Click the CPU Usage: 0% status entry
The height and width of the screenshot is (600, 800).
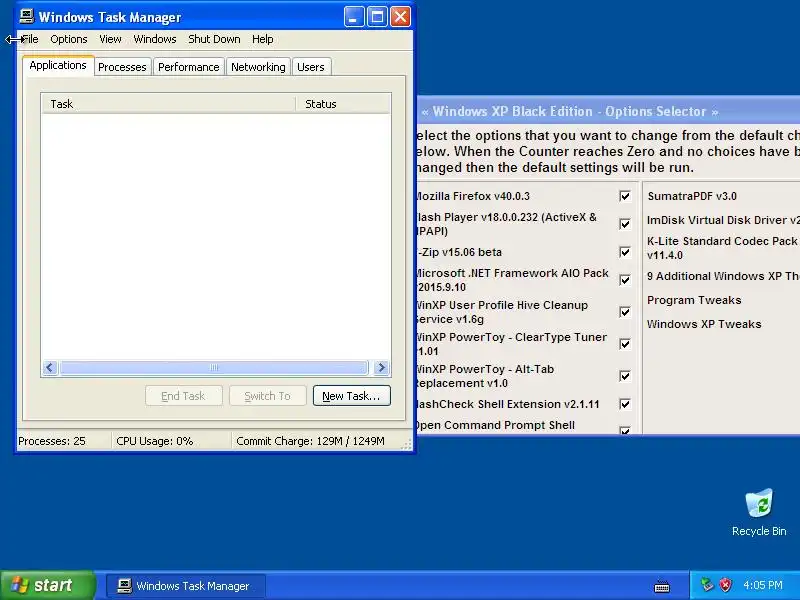tap(155, 441)
